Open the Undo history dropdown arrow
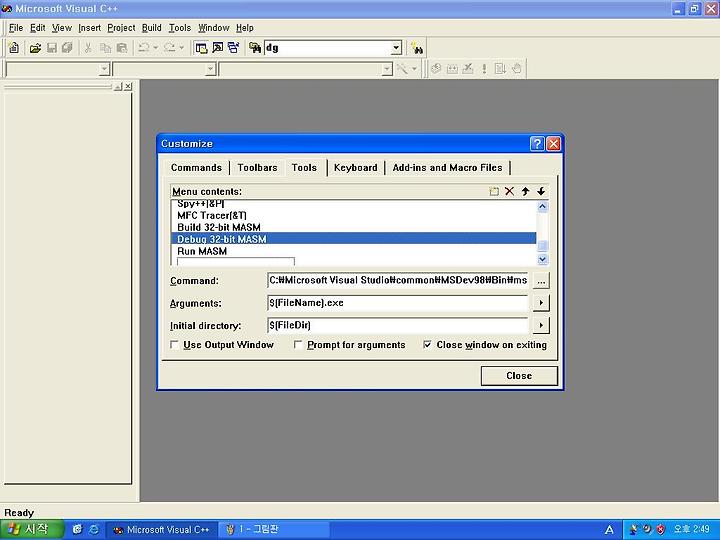Screen dimensions: 720x540 (x=156, y=47)
